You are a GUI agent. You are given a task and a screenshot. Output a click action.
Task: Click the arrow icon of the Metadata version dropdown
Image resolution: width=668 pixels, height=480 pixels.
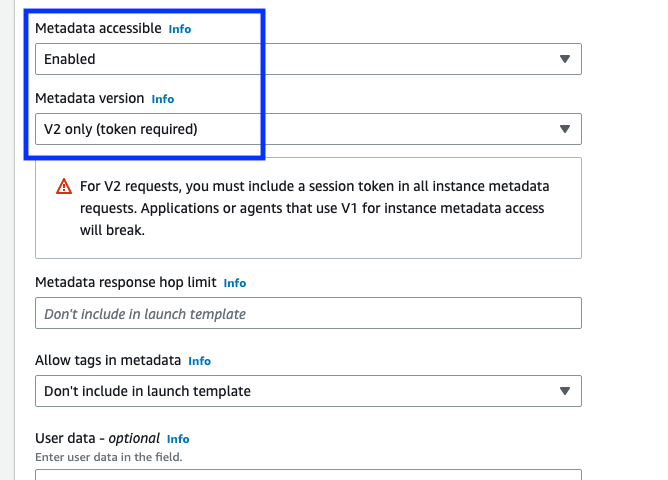click(564, 129)
